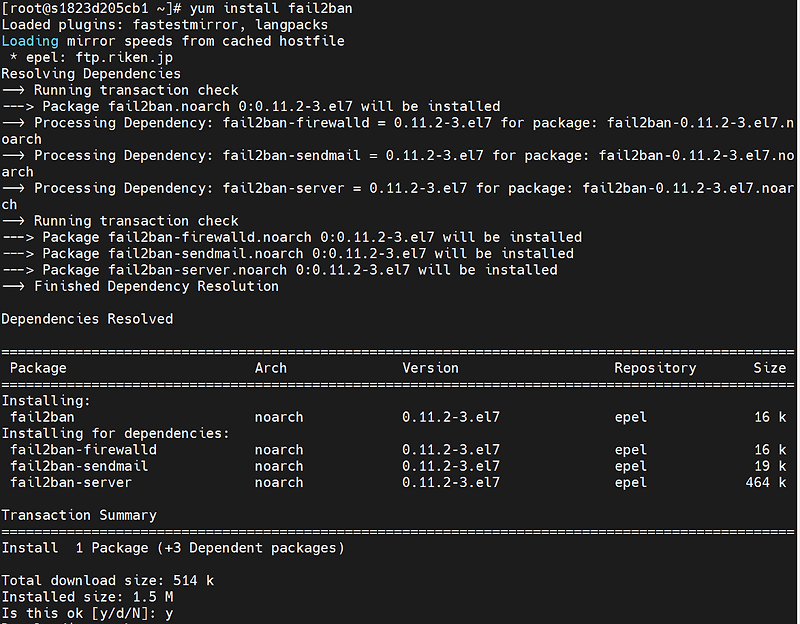The image size is (800, 624).
Task: Select the typed y confirmation character
Action: point(168,612)
